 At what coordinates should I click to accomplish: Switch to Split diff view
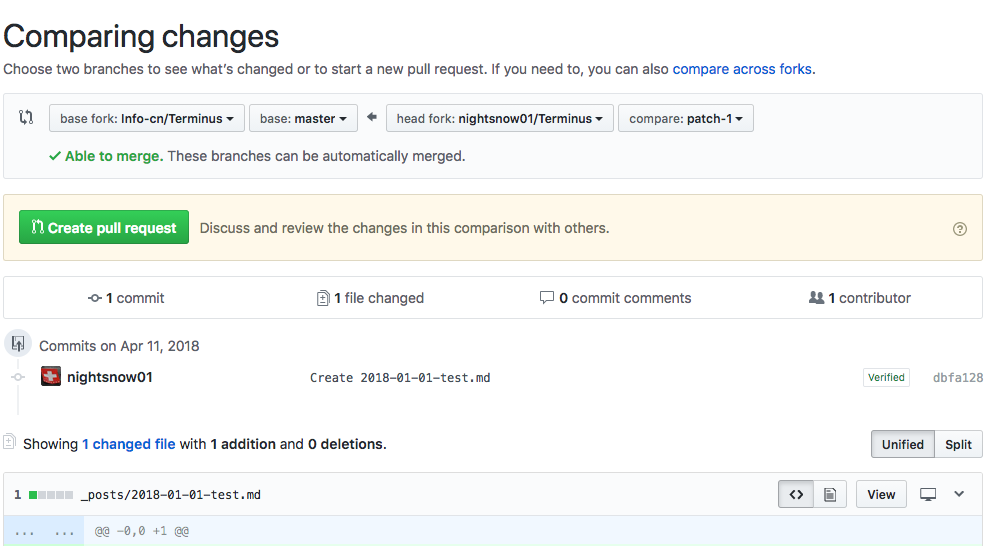(x=958, y=444)
